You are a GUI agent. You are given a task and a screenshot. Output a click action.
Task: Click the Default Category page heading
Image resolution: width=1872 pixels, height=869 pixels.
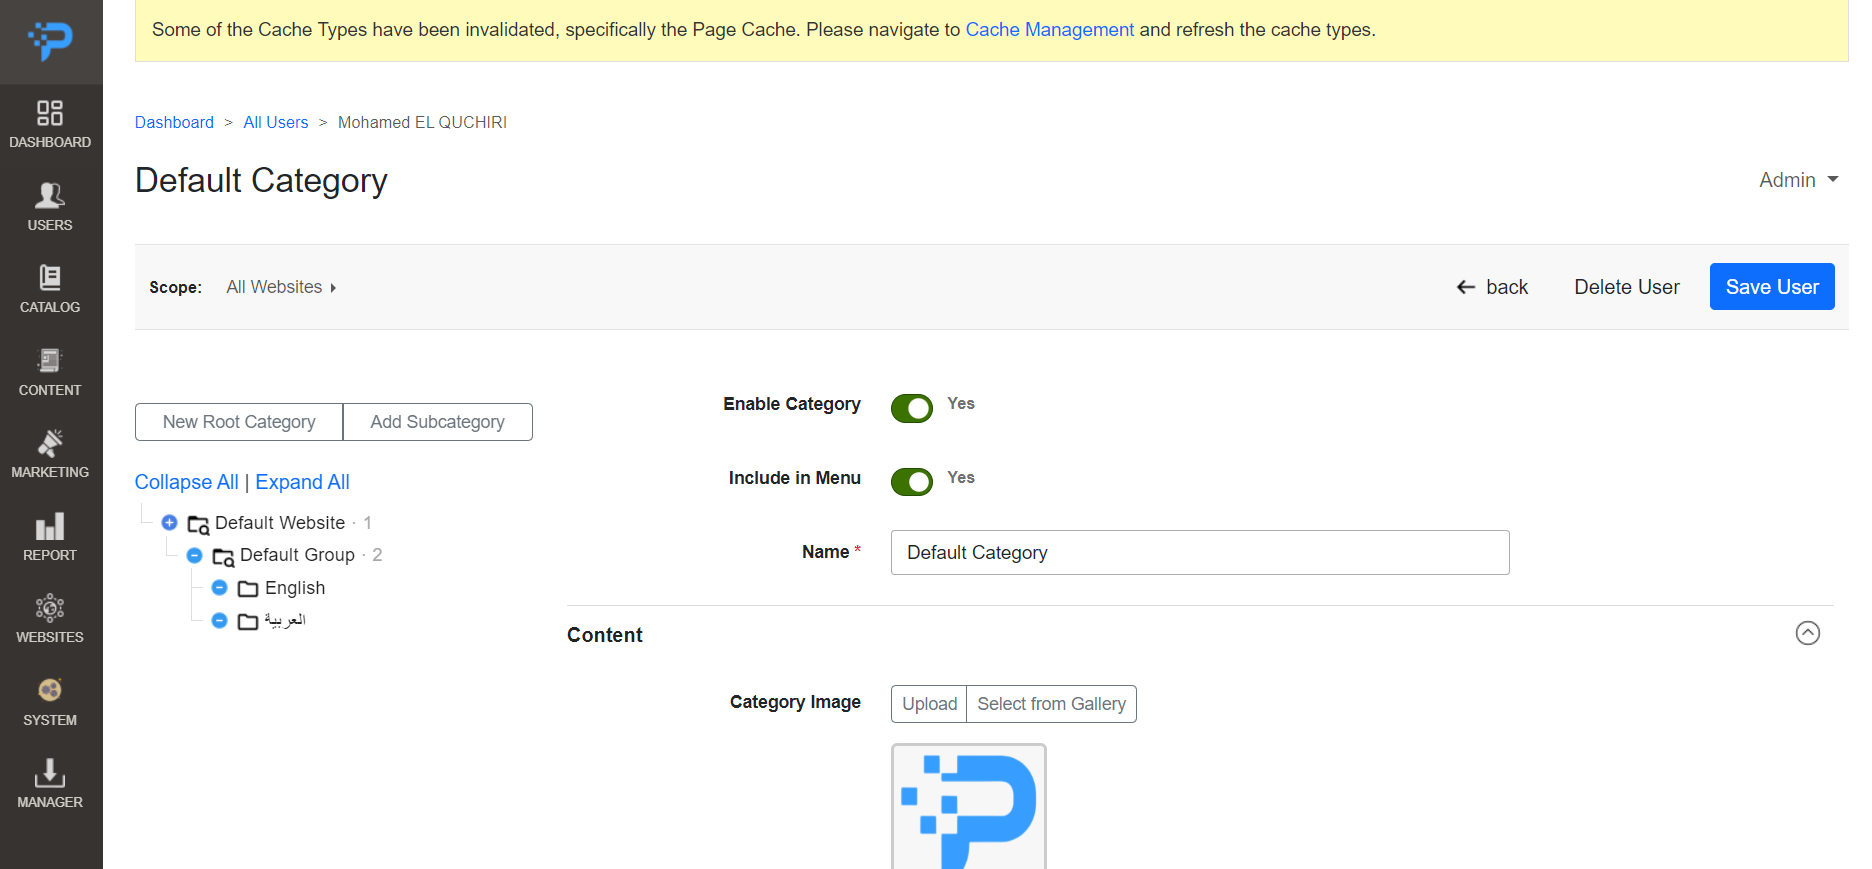[x=261, y=180]
